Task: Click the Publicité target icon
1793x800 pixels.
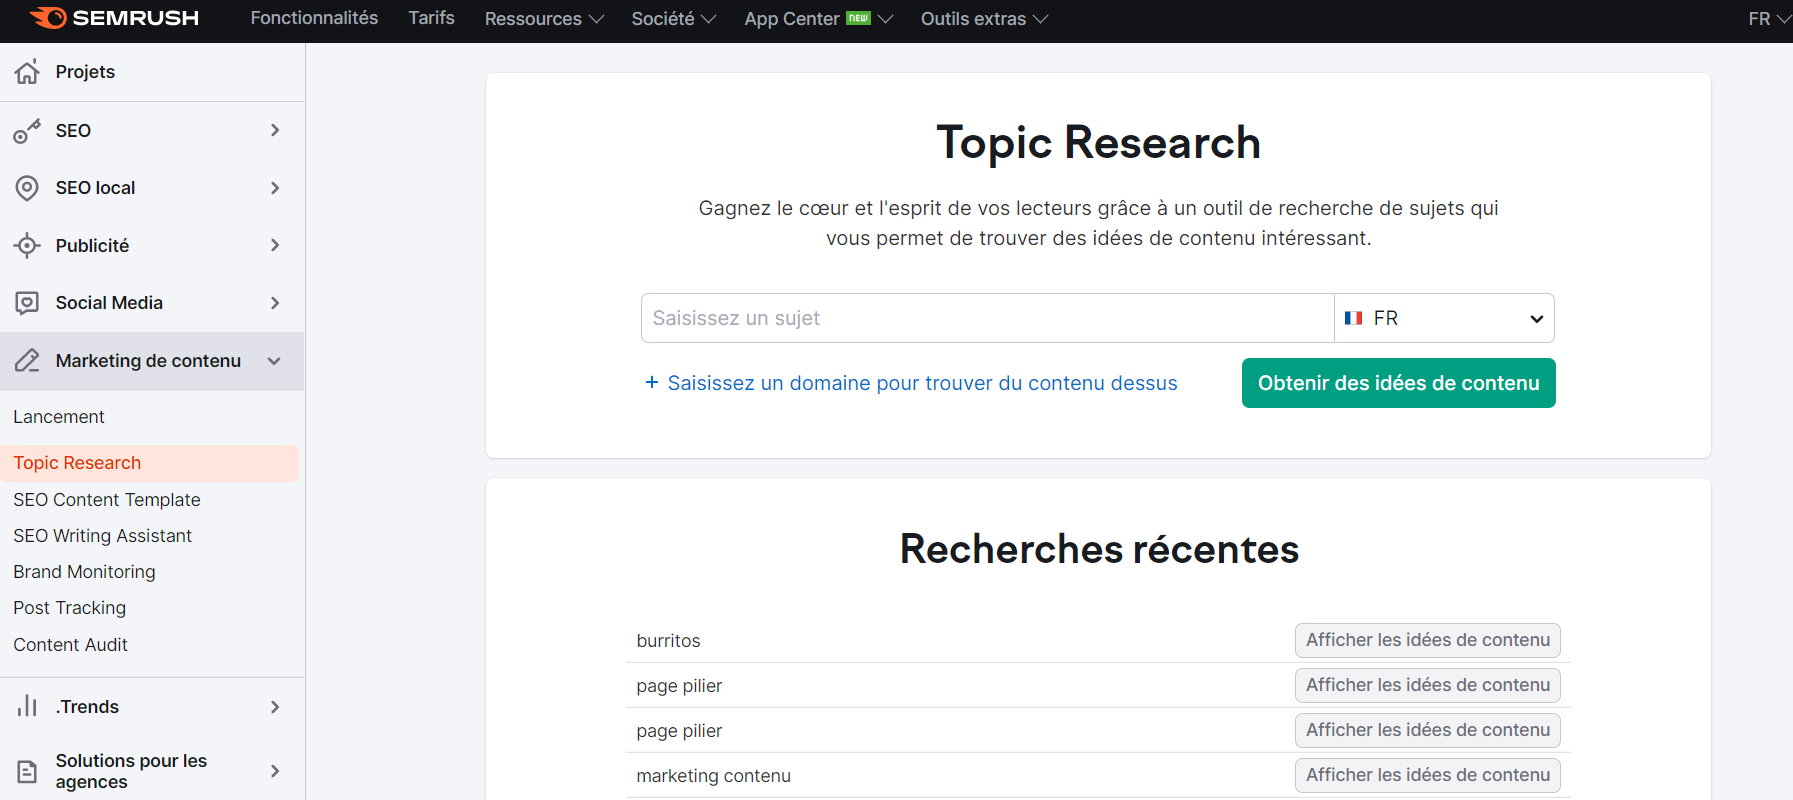Action: (x=27, y=246)
